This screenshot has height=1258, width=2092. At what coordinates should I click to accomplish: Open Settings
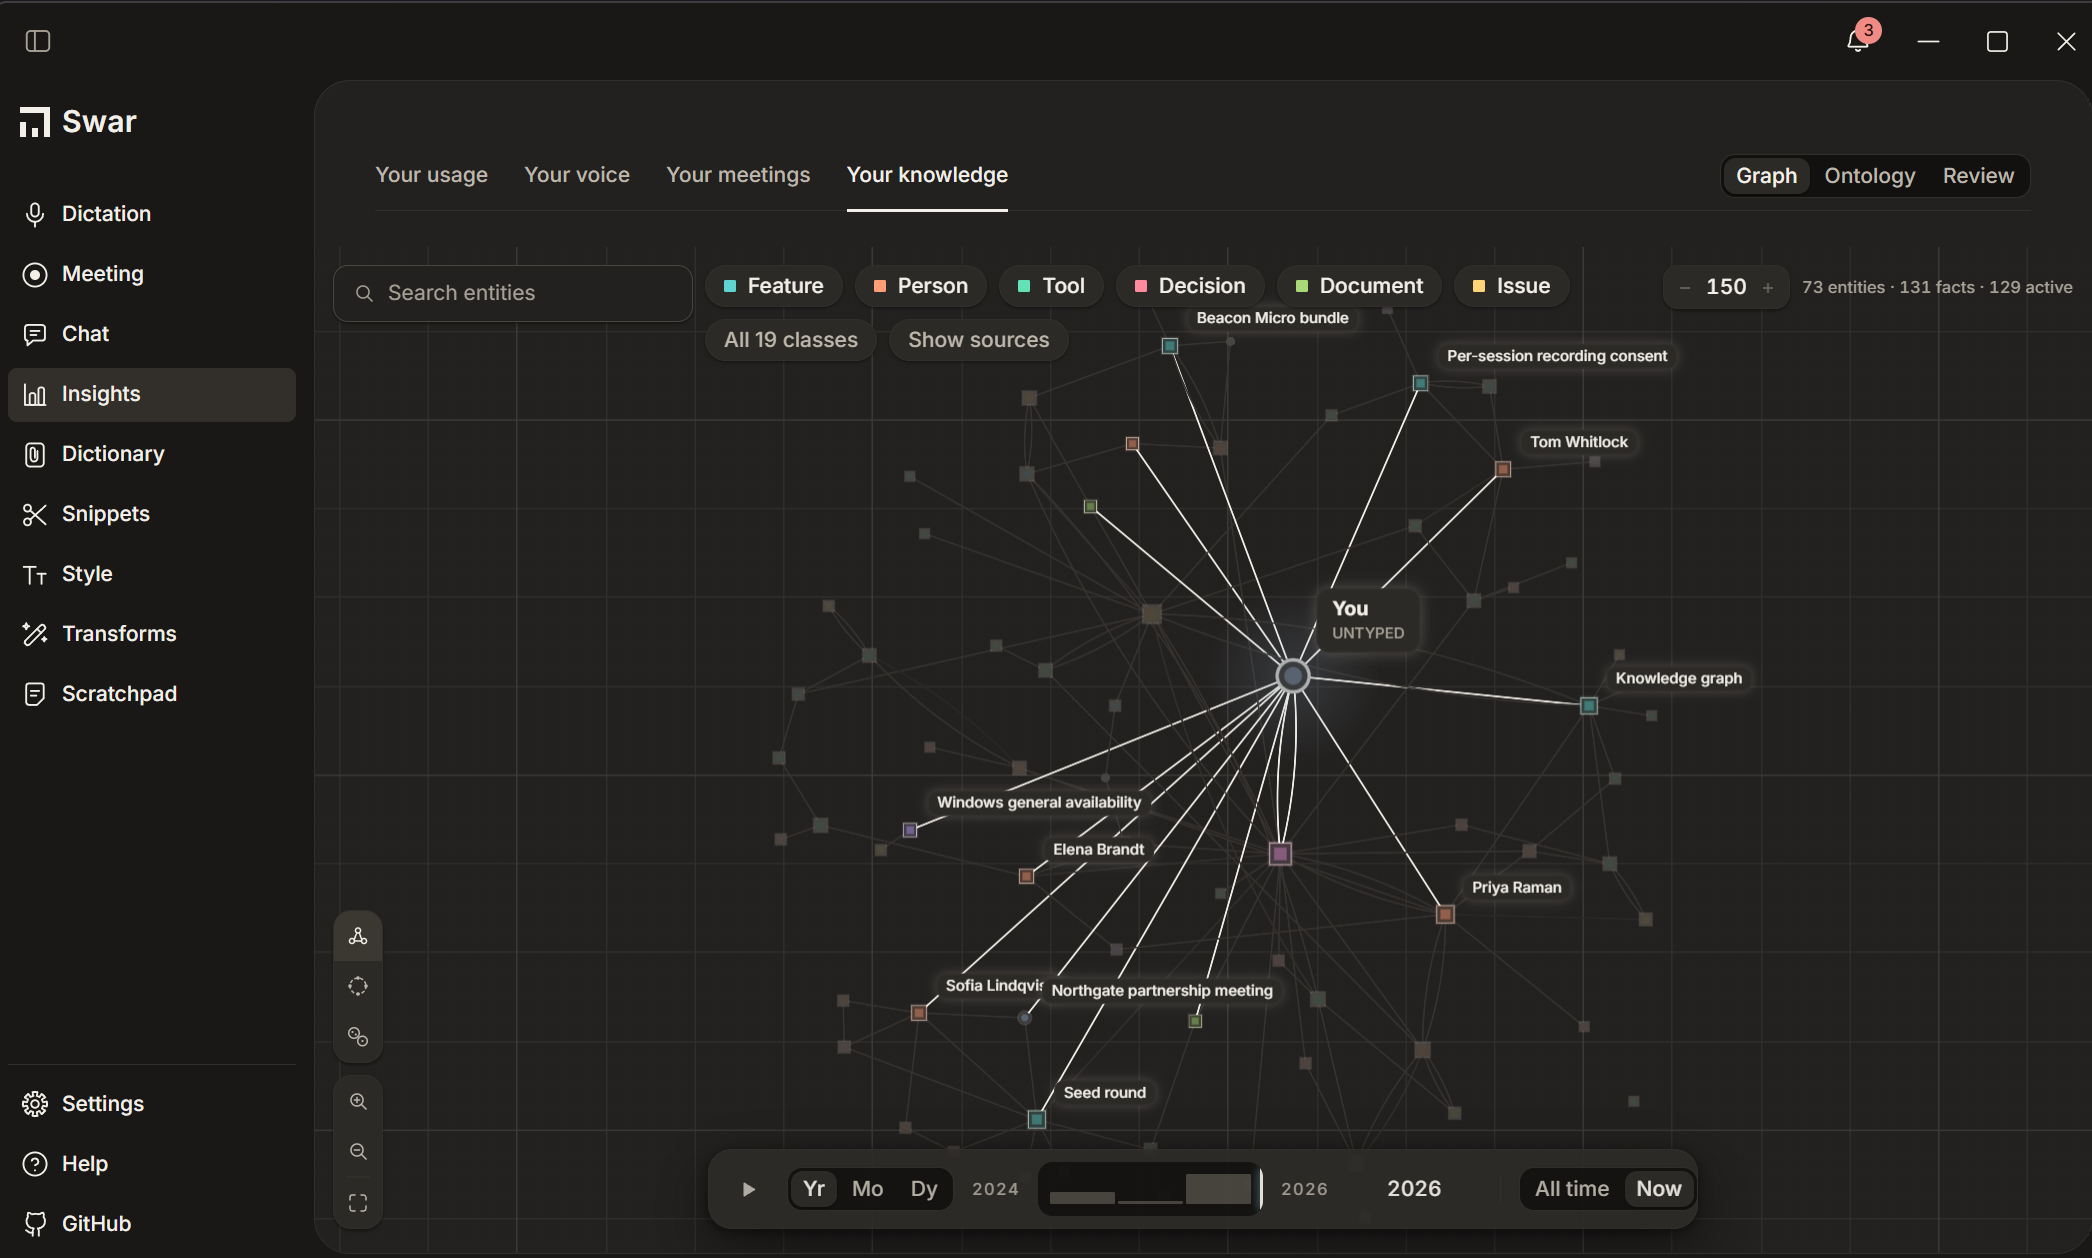(152, 1104)
